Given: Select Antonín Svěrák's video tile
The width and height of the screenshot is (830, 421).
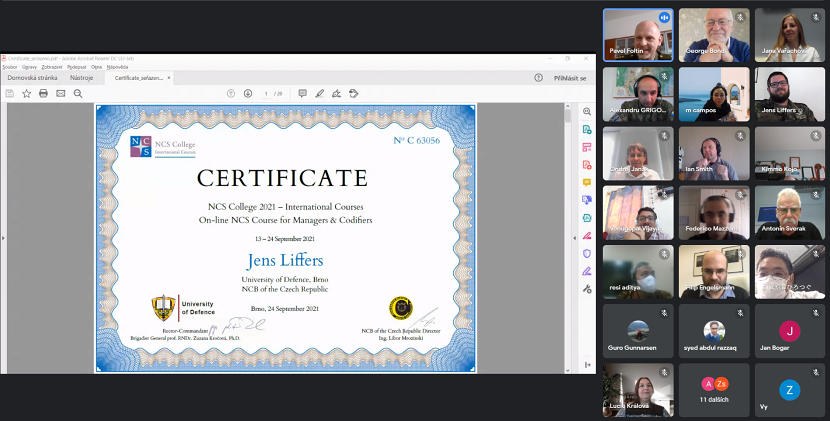Looking at the screenshot, I should point(790,213).
